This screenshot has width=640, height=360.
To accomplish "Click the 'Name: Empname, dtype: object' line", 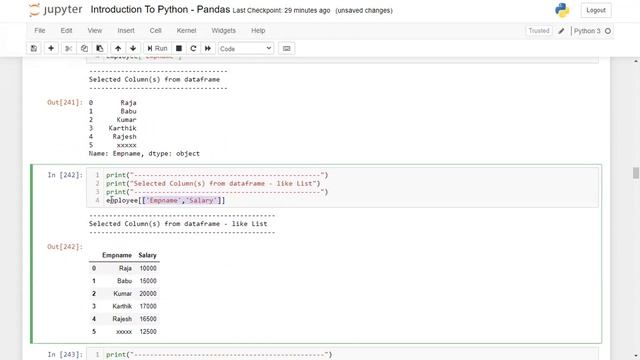I will coord(144,153).
